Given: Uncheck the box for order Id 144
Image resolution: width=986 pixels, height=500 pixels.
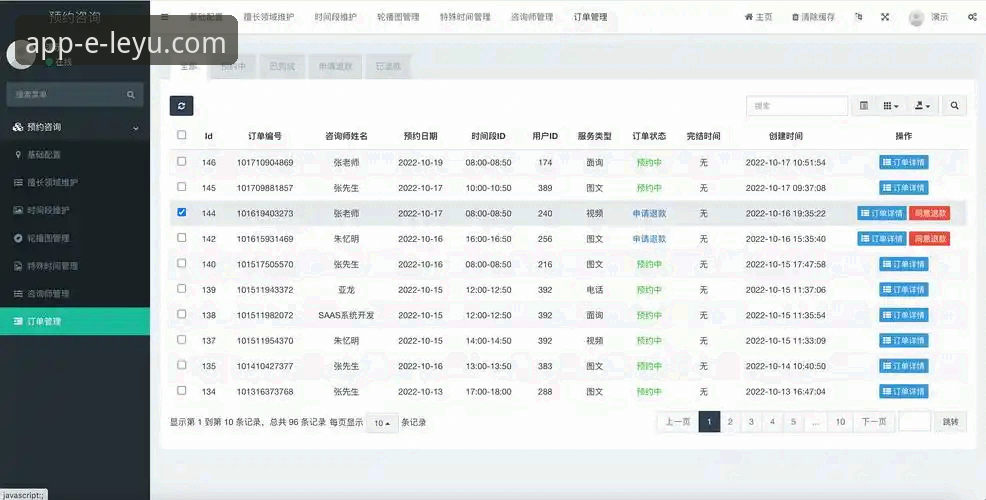Looking at the screenshot, I should [182, 212].
